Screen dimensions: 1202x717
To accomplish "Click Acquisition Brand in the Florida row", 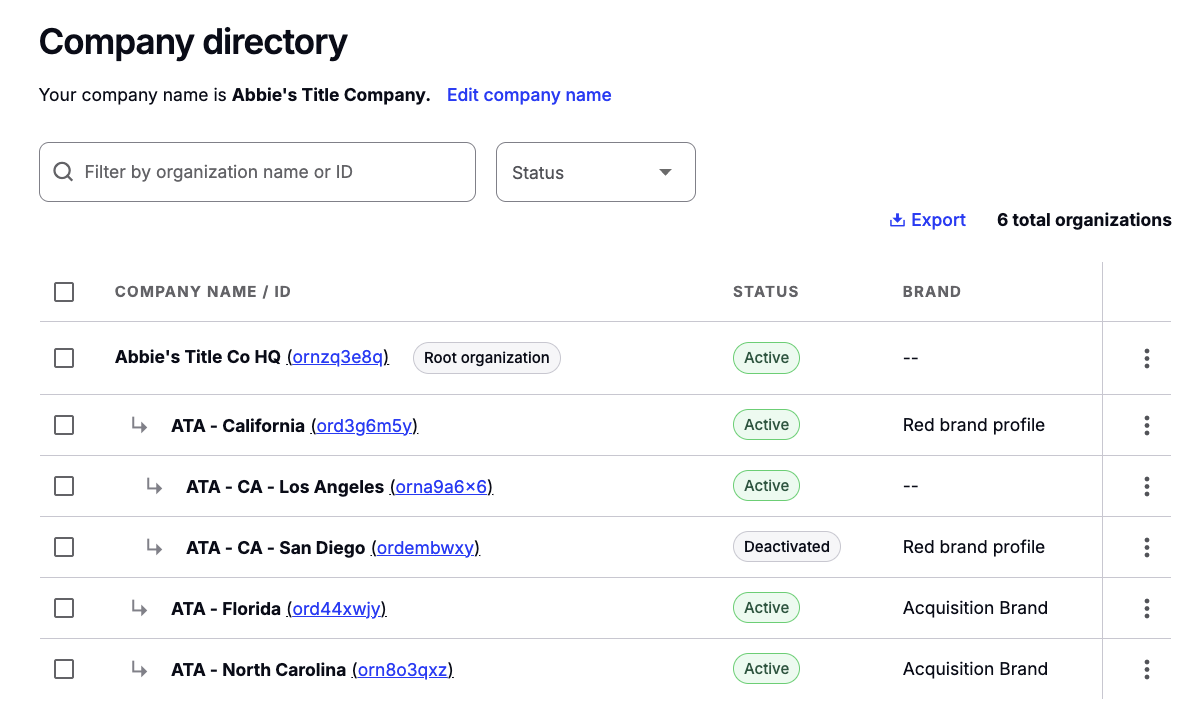I will [x=975, y=608].
